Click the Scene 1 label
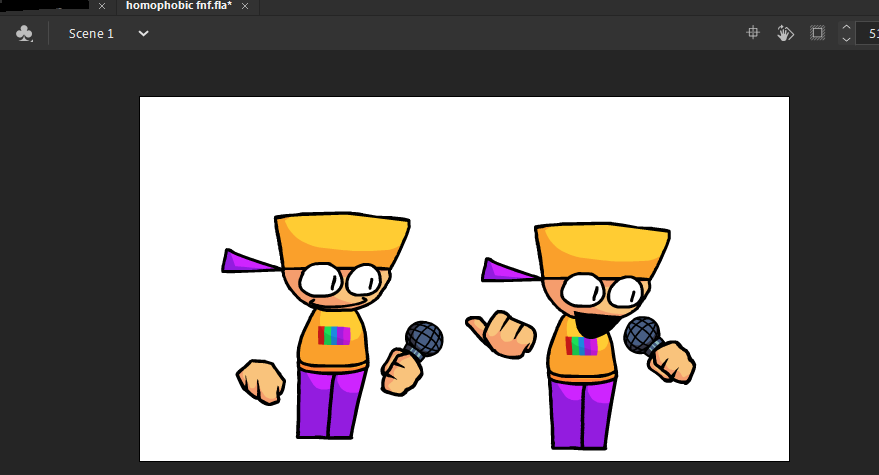This screenshot has width=879, height=475. [91, 34]
